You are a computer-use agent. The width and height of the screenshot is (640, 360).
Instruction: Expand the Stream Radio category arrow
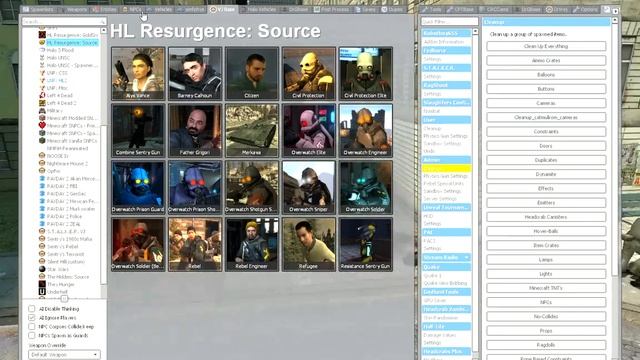[x=467, y=258]
